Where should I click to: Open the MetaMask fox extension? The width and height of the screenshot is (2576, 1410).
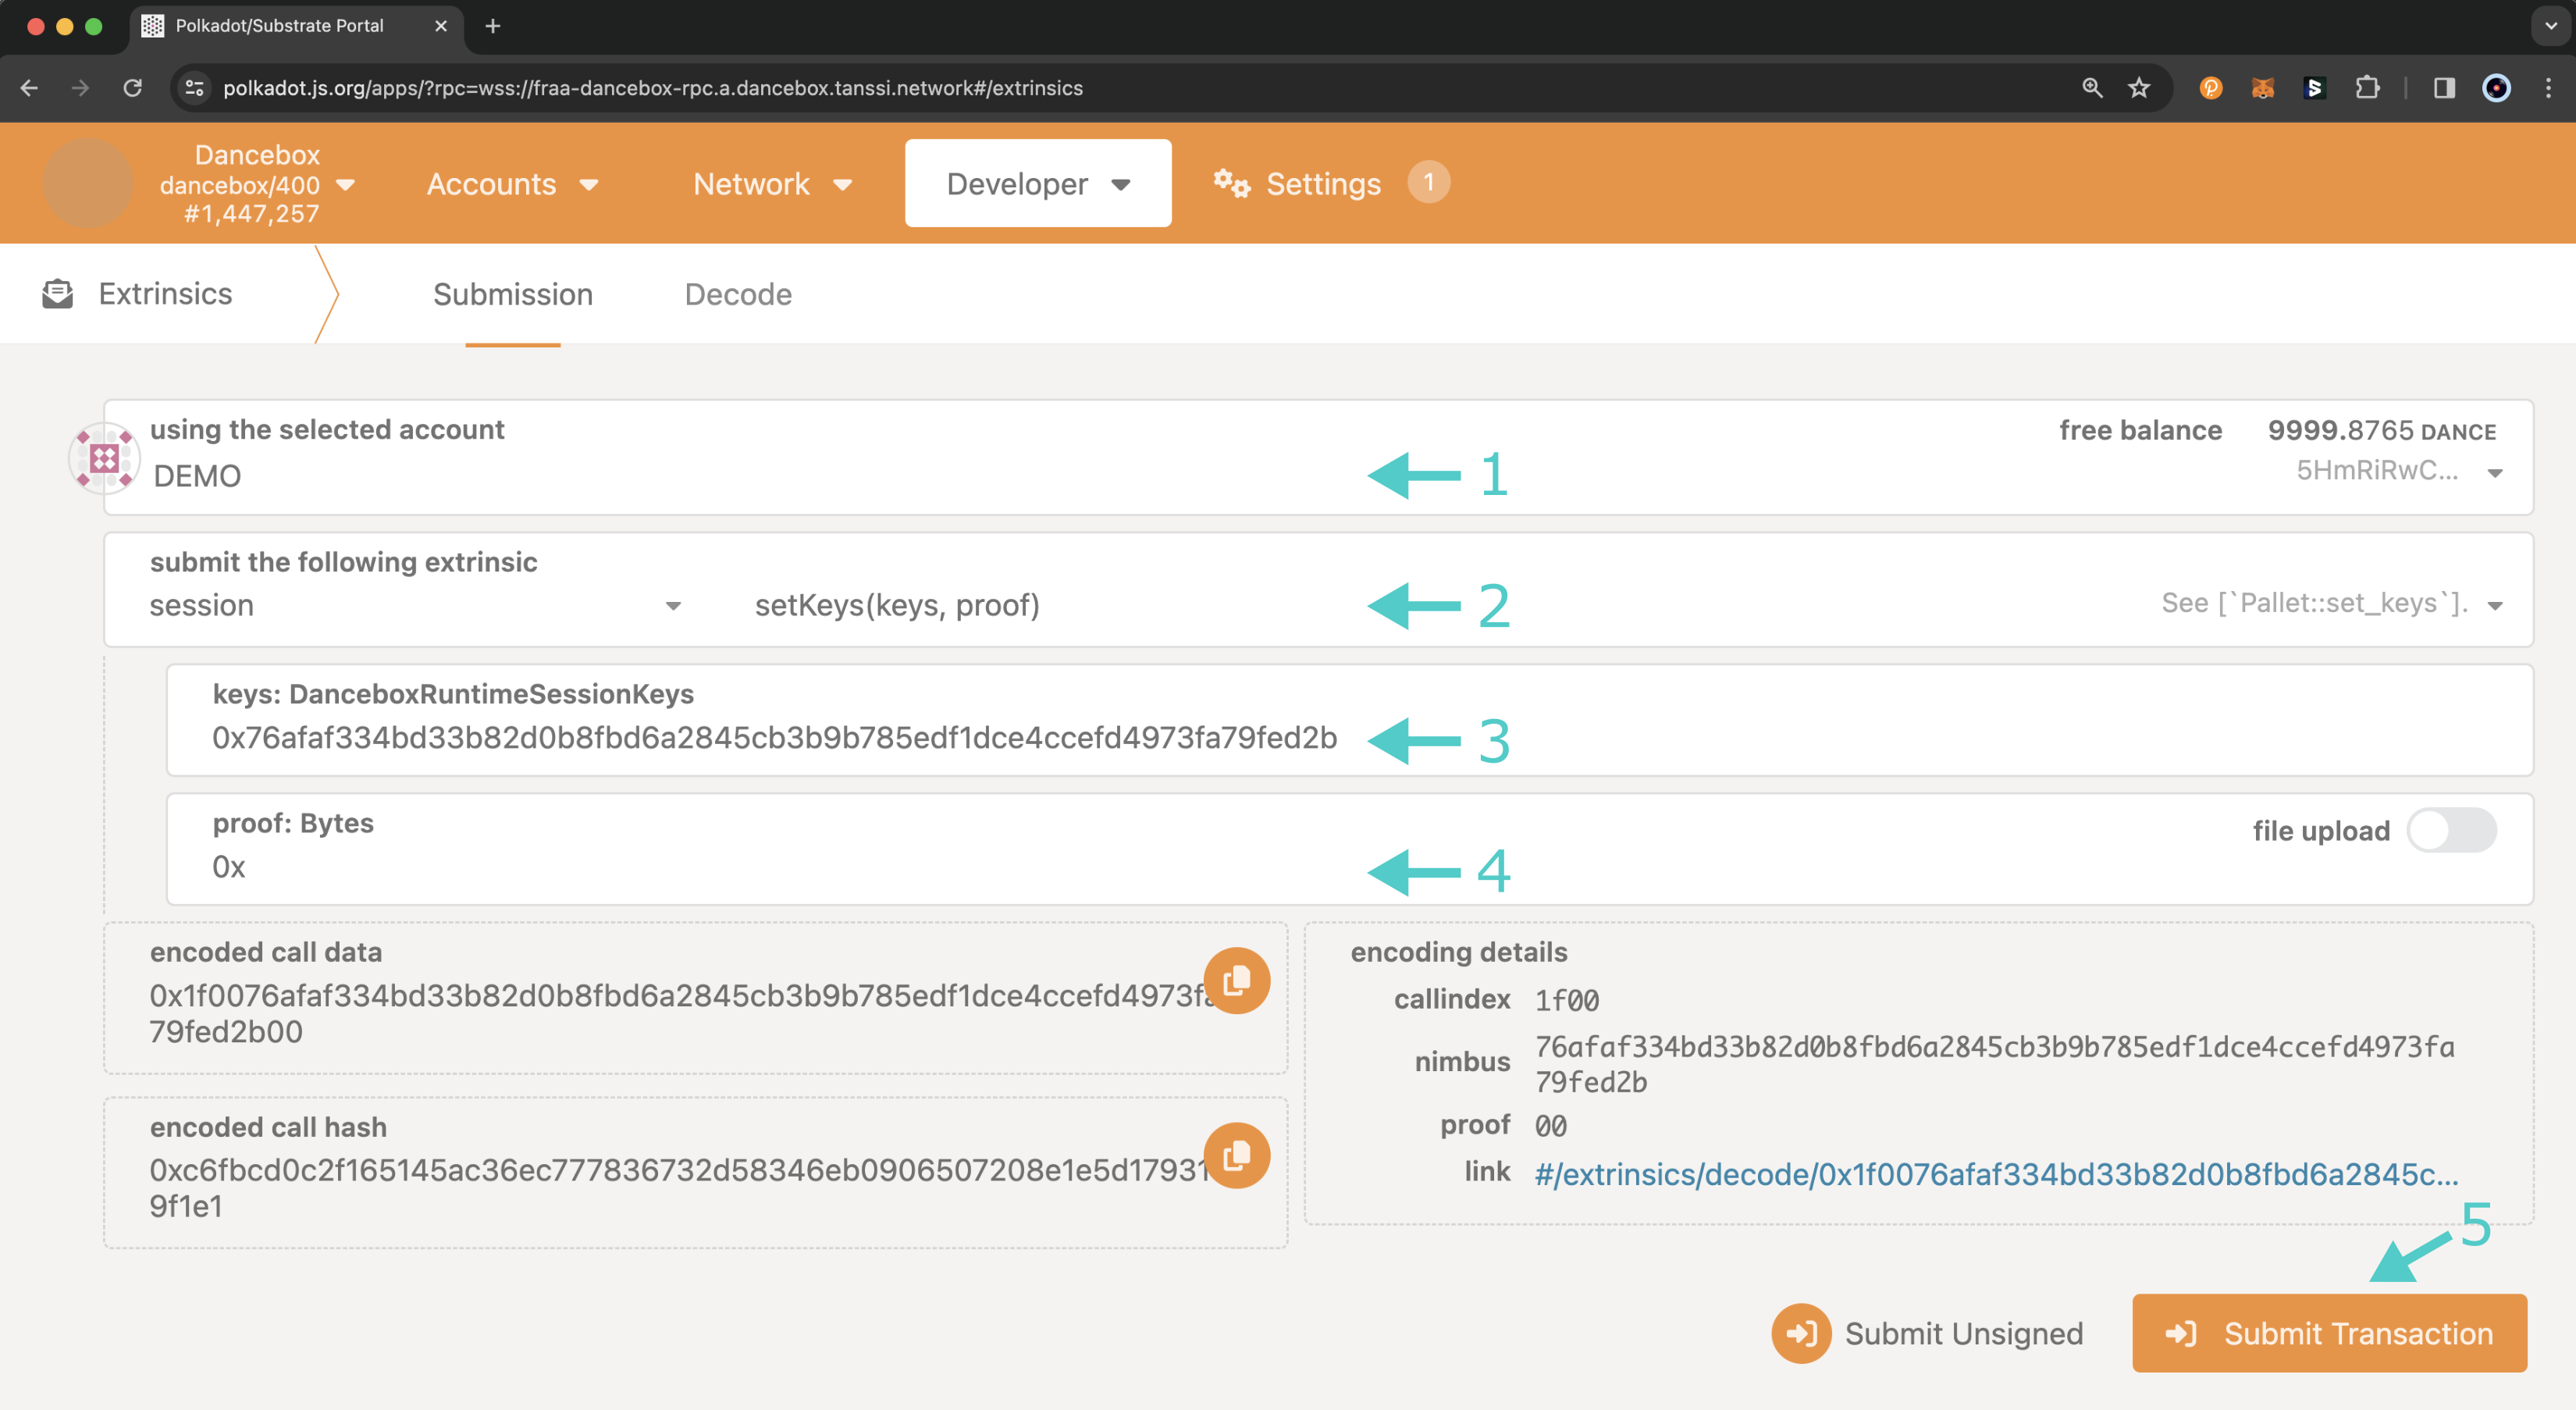point(2262,88)
